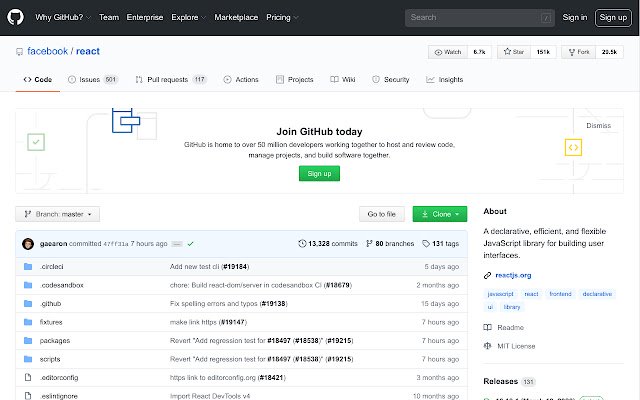Click the javascript topic tag
This screenshot has height=400, width=640.
click(x=500, y=294)
